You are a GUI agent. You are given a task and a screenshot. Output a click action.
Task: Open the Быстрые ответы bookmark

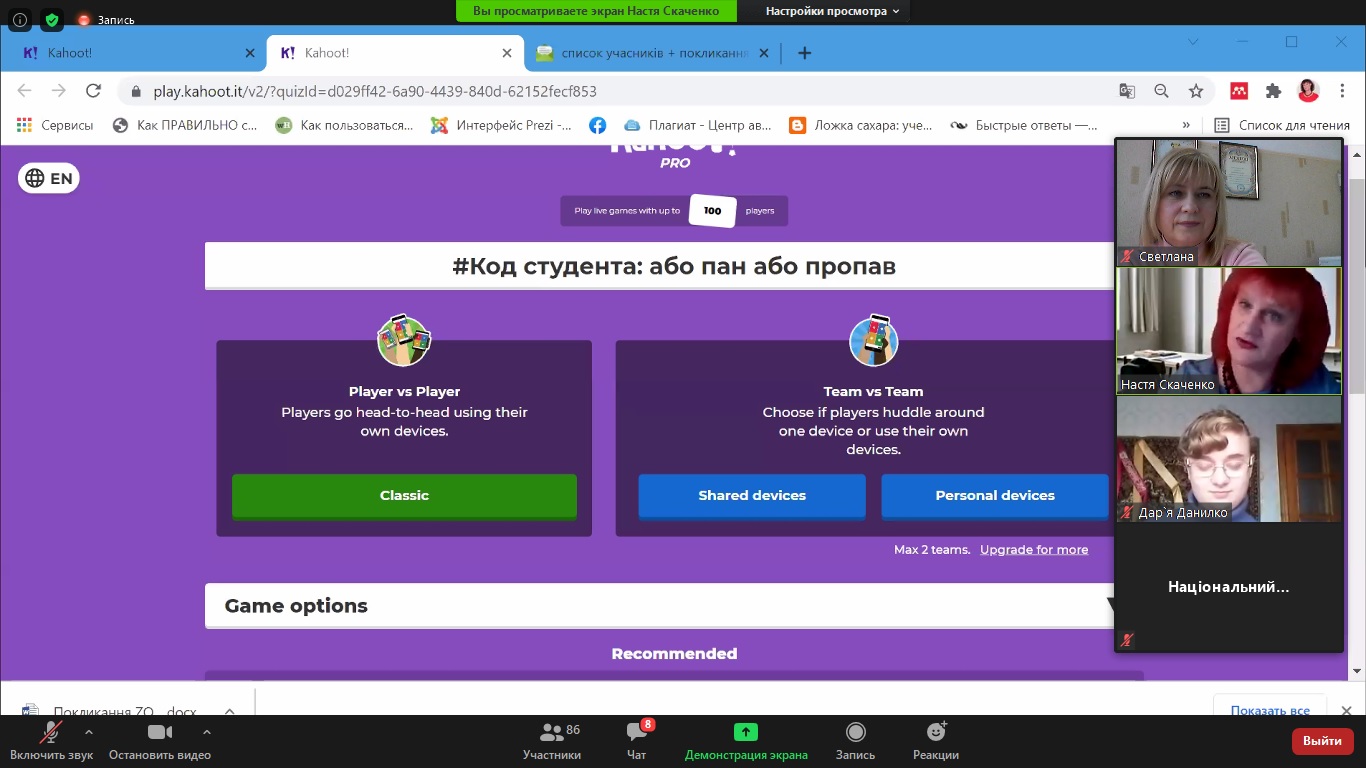pos(1024,125)
